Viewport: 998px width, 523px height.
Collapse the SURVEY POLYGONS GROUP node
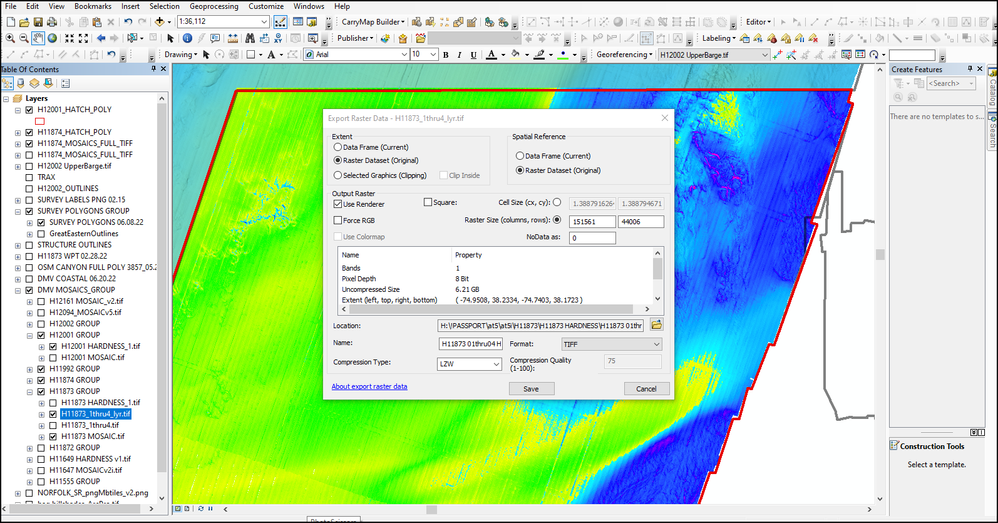(x=18, y=211)
